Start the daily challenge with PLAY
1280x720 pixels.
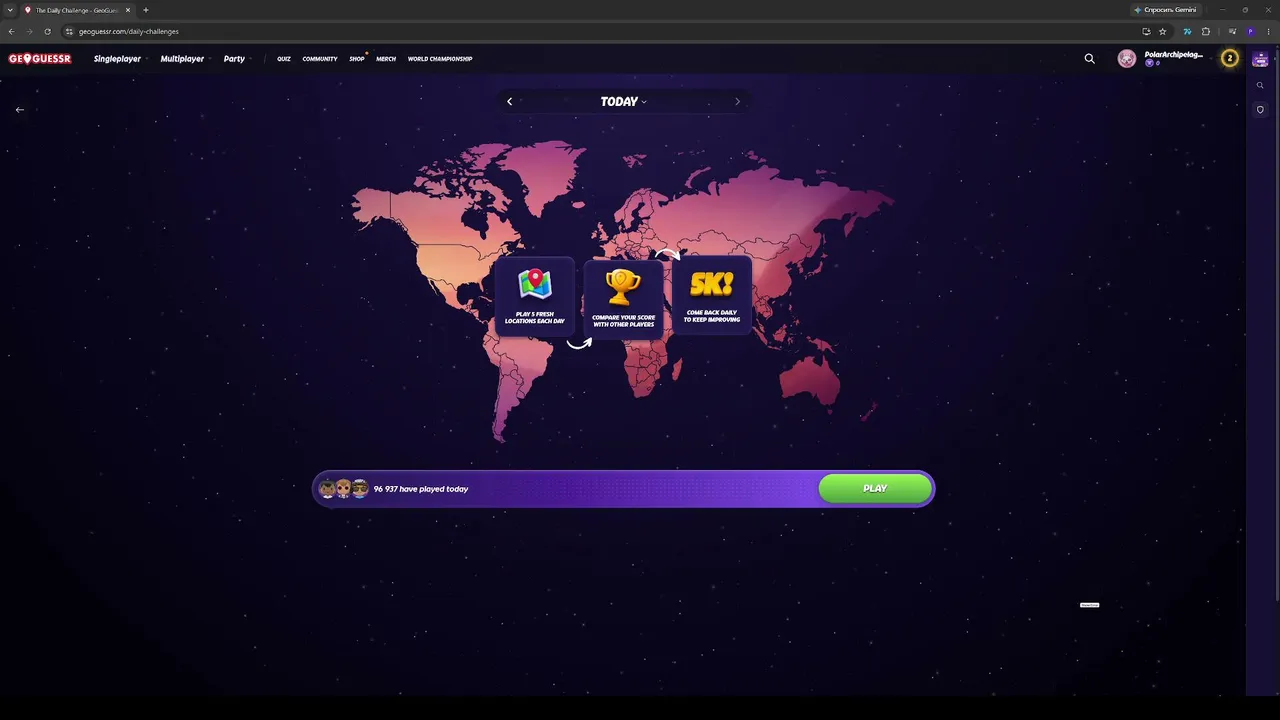(875, 488)
